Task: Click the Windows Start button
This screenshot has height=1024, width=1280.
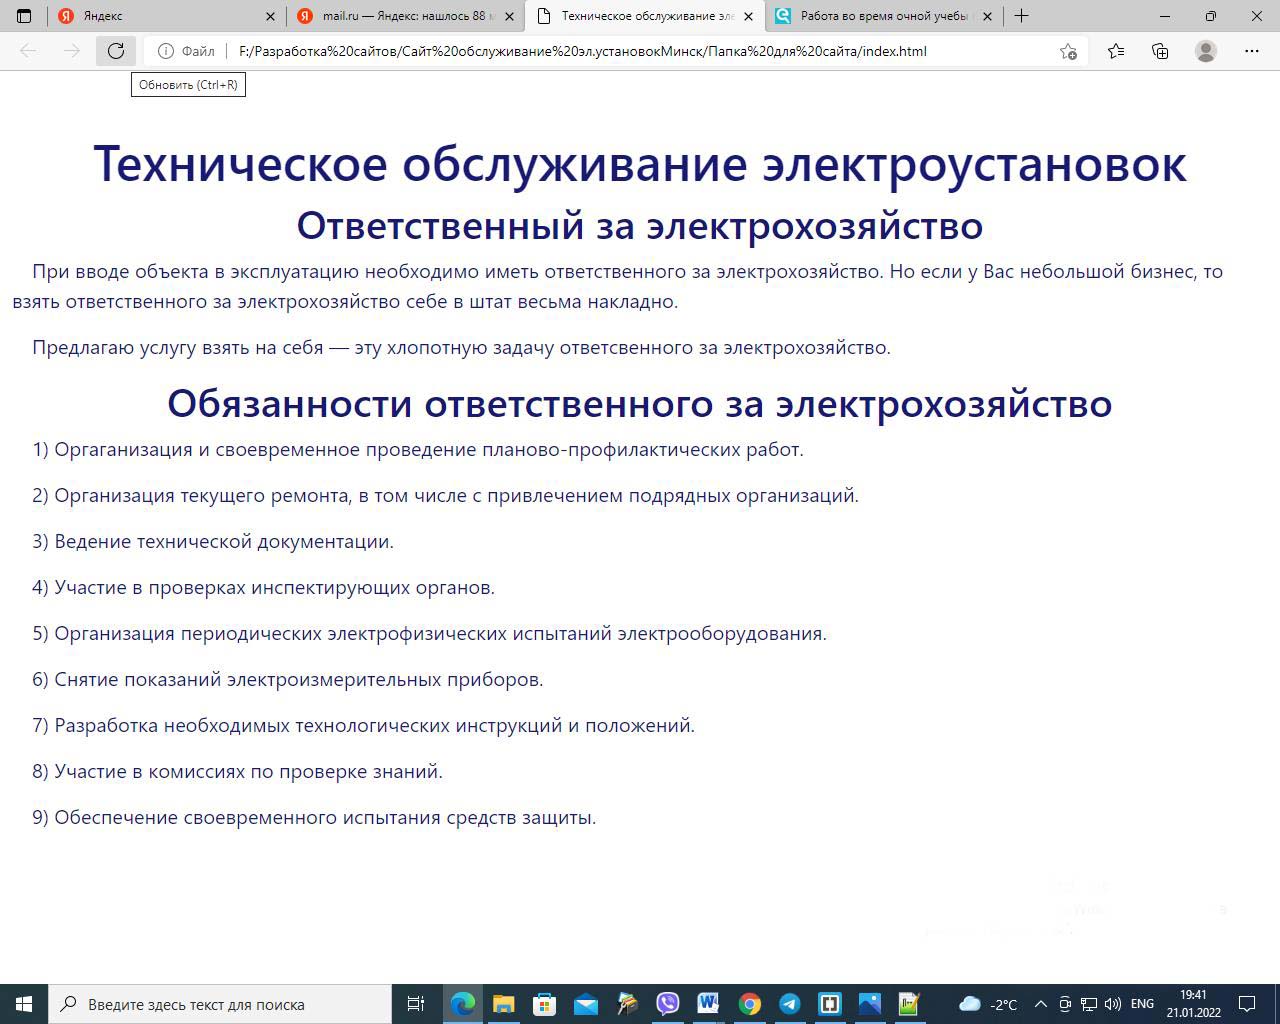Action: point(24,1004)
